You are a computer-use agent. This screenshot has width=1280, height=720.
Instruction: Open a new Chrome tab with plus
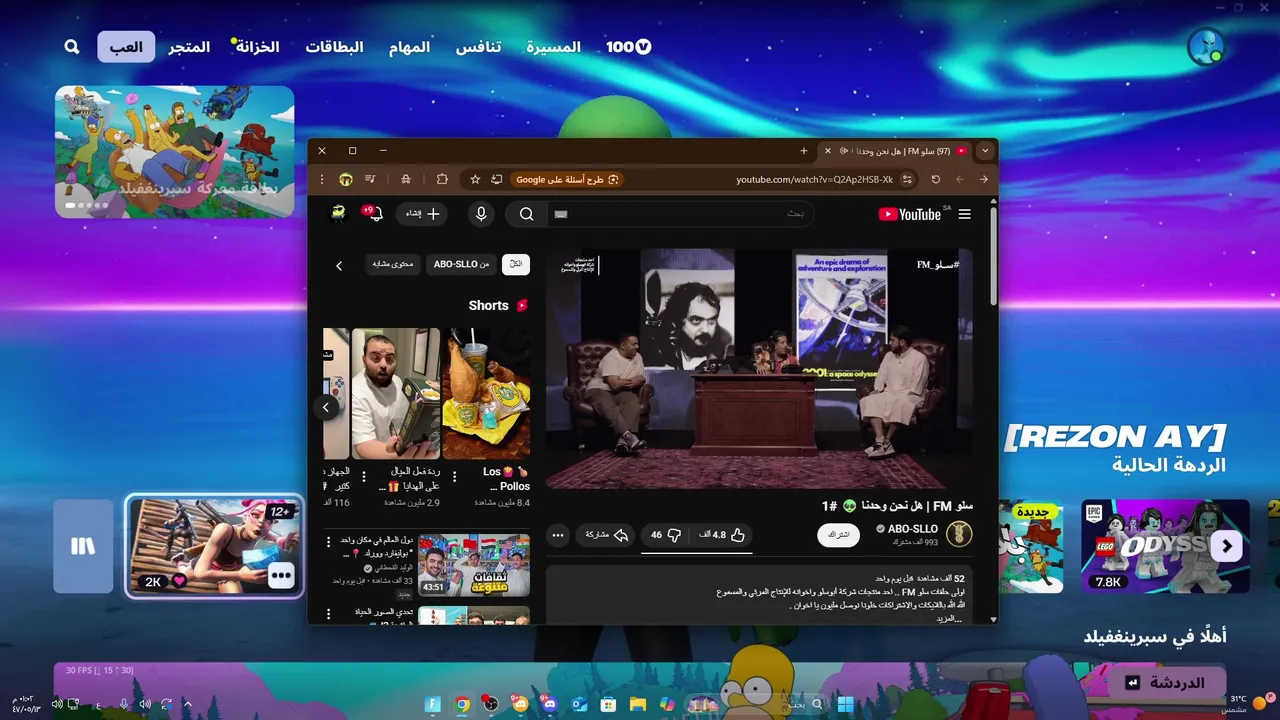pos(803,151)
